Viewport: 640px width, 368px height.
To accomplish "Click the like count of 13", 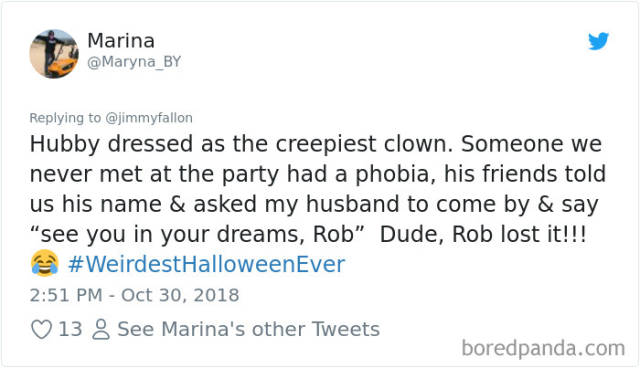I will click(70, 329).
